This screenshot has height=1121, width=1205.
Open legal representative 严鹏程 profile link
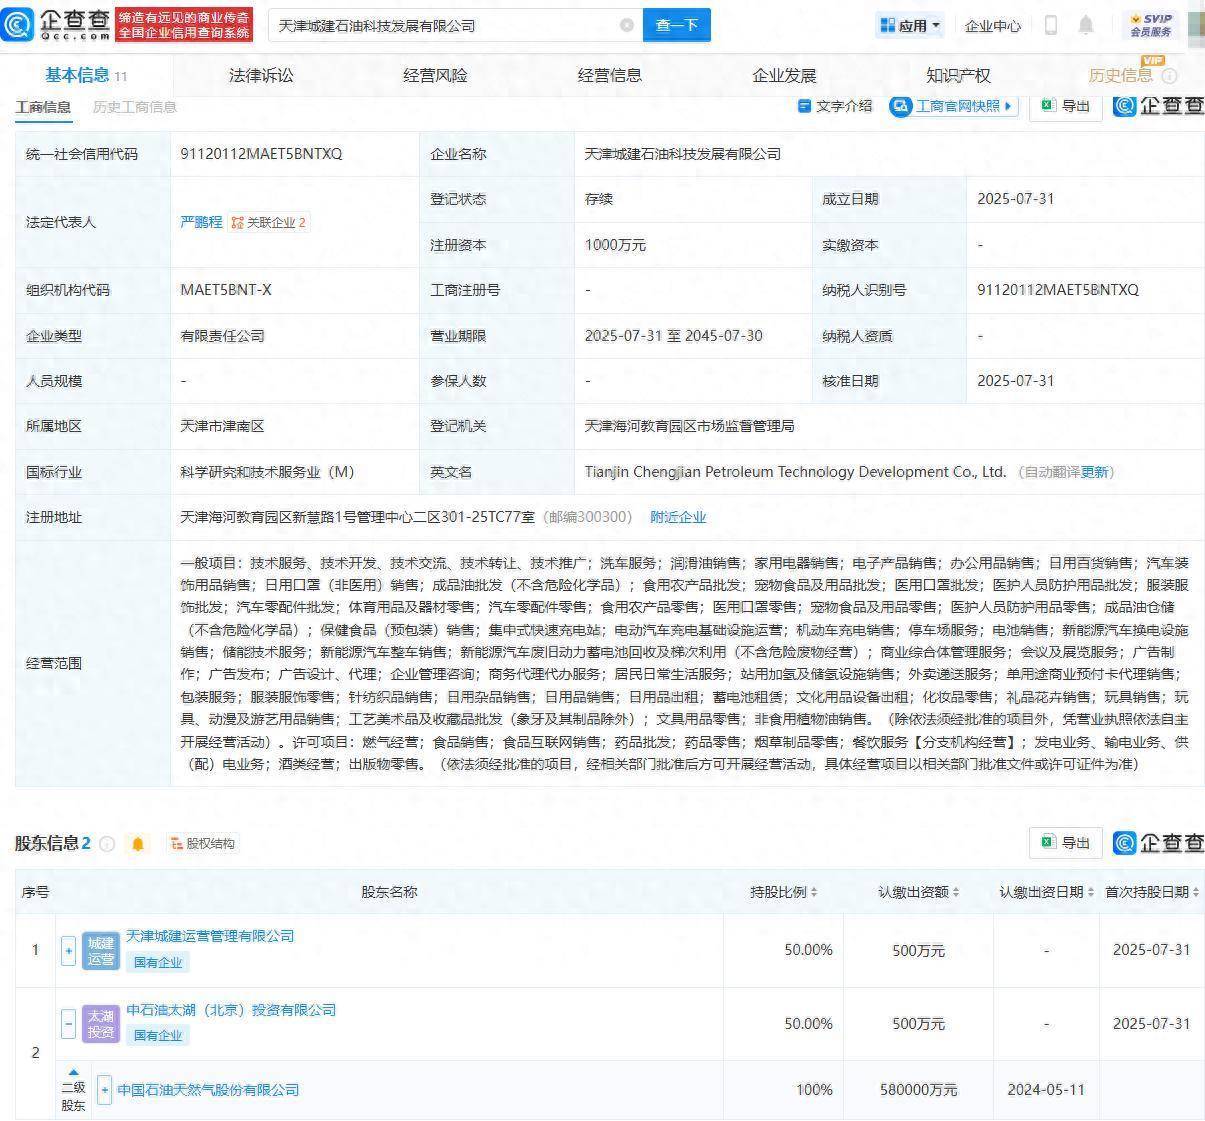(x=201, y=222)
